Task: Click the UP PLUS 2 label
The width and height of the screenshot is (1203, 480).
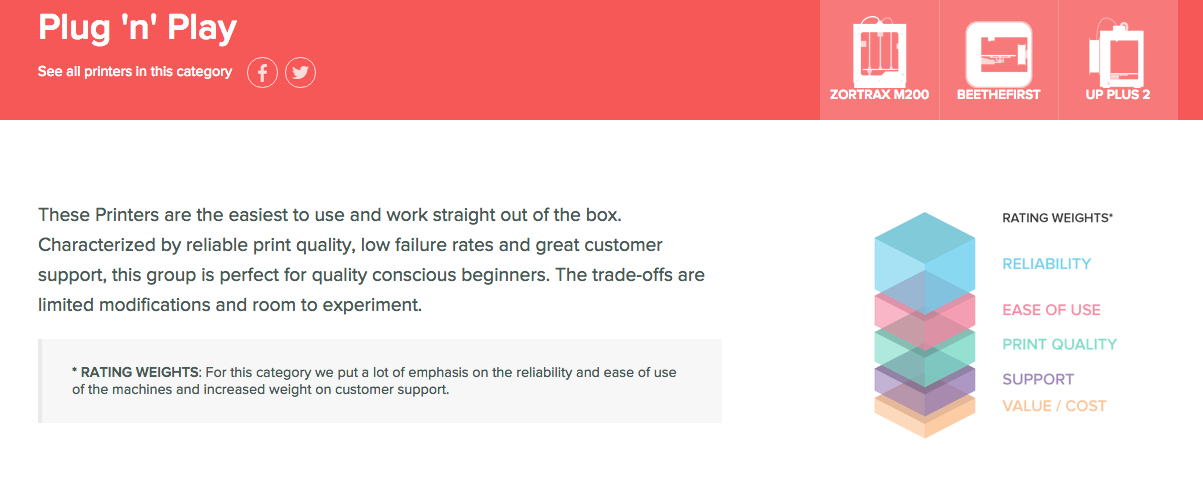Action: pos(1118,95)
